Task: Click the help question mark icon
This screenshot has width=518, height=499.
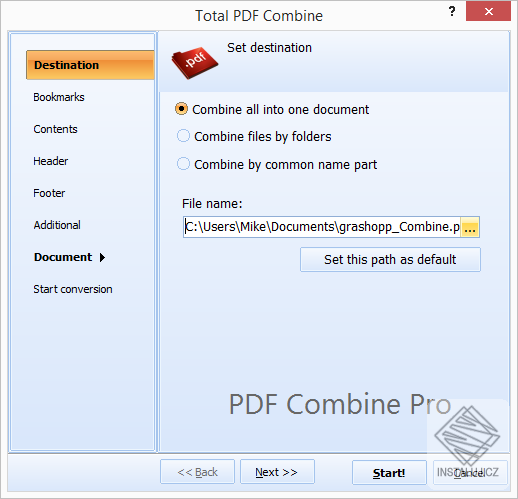Action: coord(452,11)
